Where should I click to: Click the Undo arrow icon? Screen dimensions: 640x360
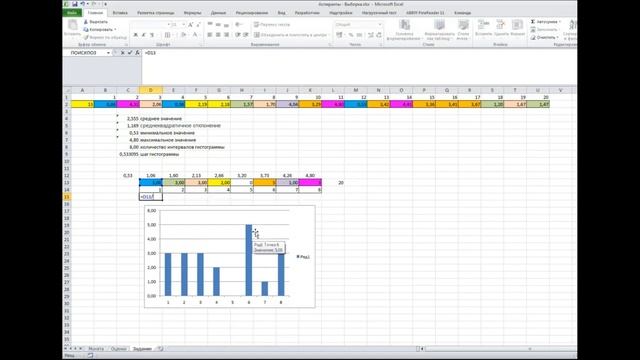83,4
